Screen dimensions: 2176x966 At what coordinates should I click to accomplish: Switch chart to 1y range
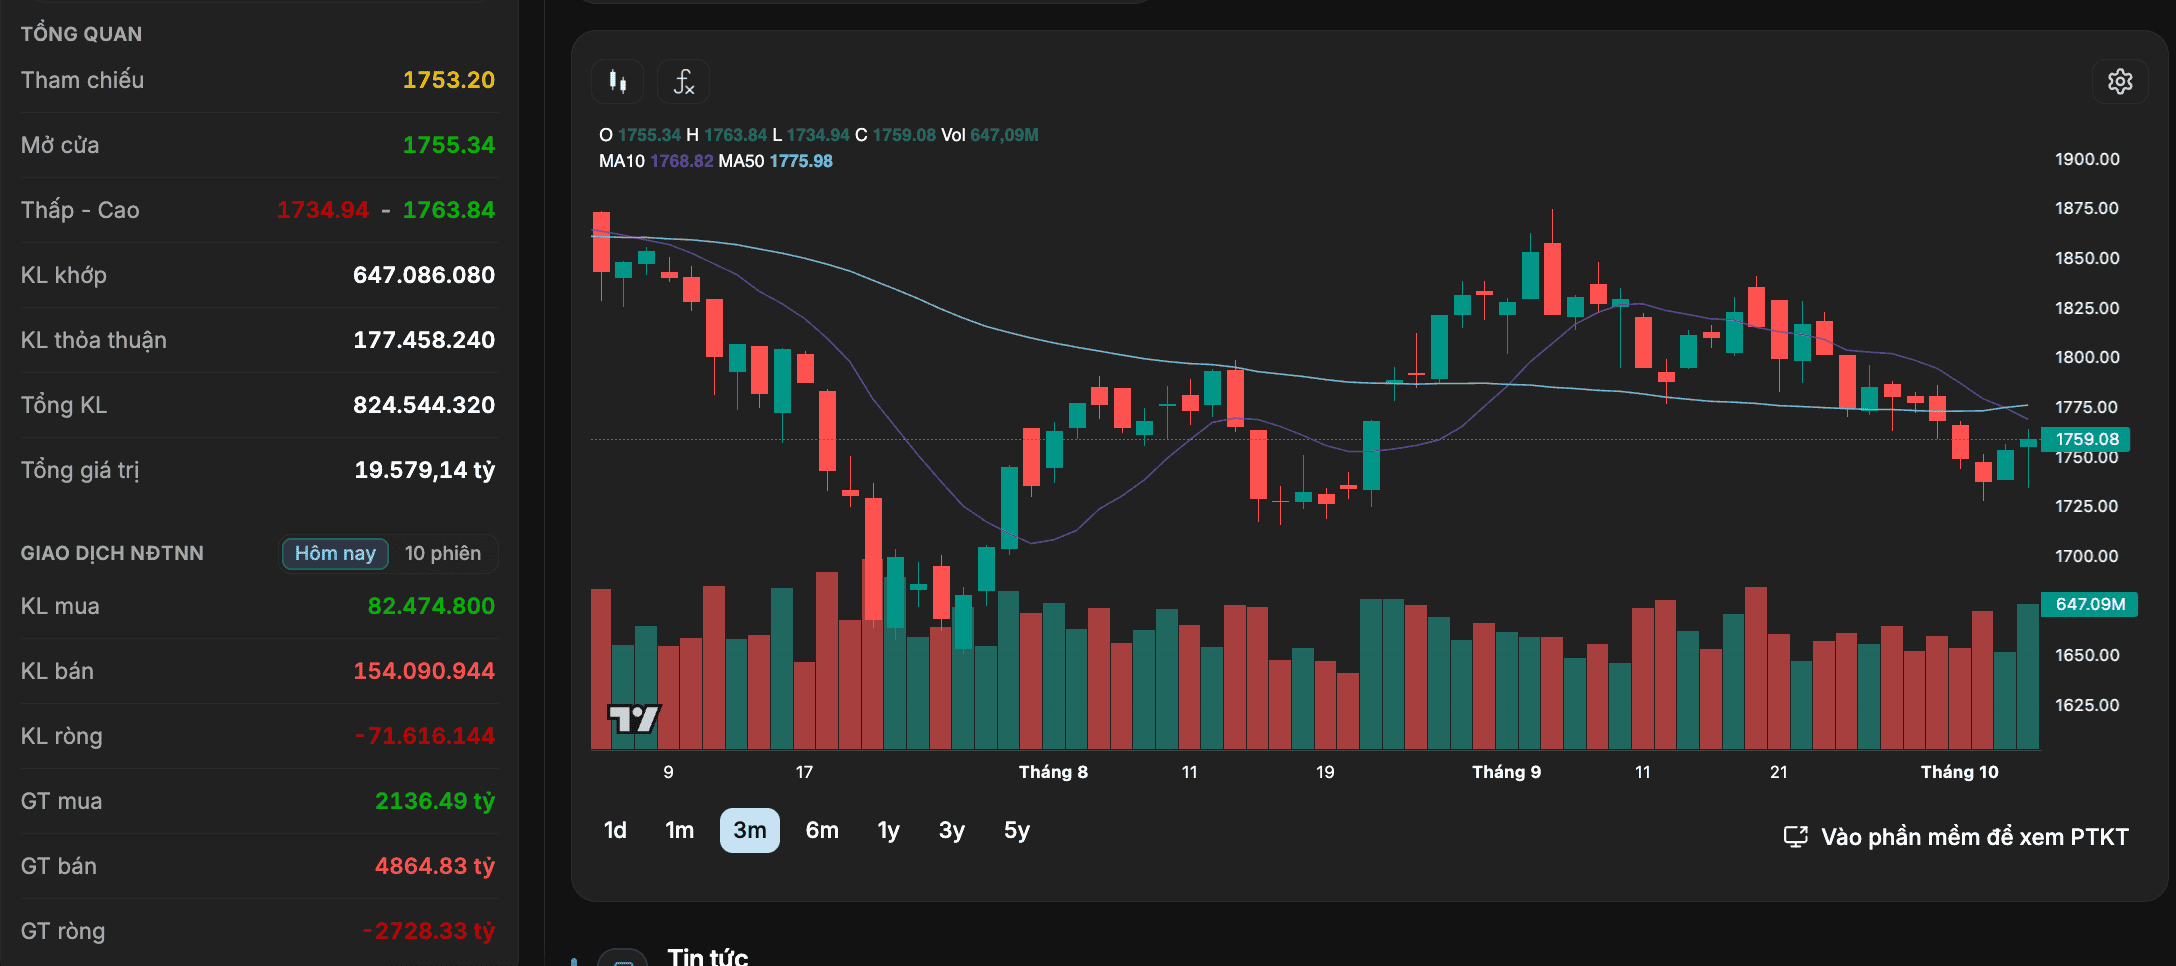[889, 830]
